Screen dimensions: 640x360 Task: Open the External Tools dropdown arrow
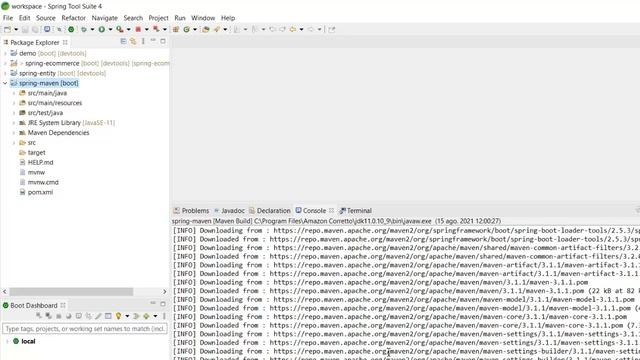[128, 29]
